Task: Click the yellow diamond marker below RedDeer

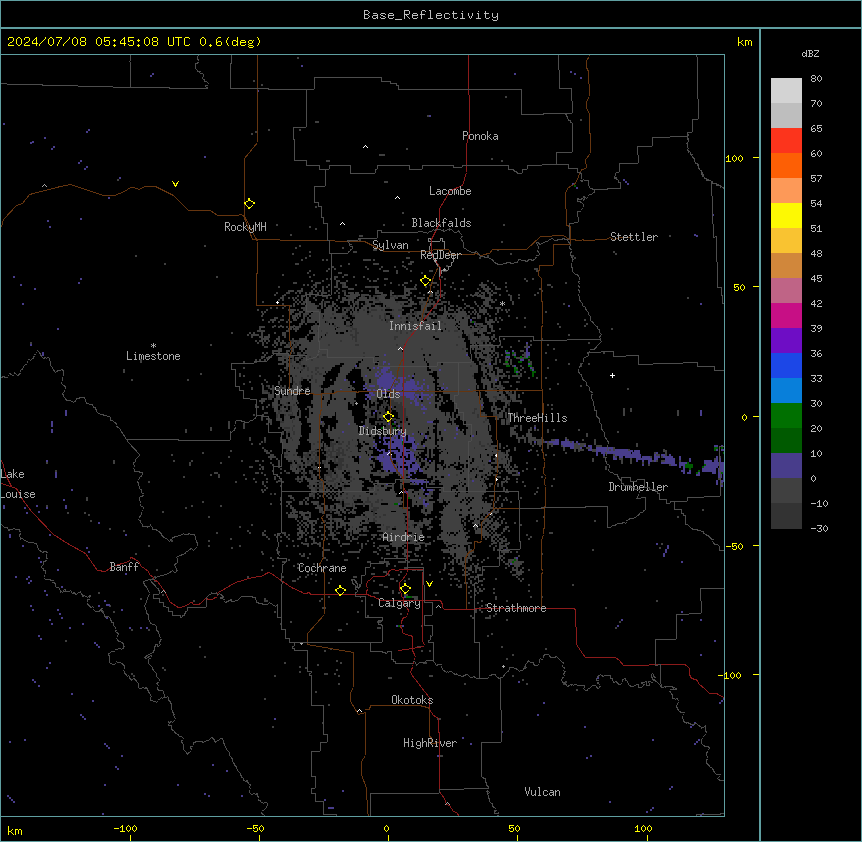Action: [x=426, y=281]
